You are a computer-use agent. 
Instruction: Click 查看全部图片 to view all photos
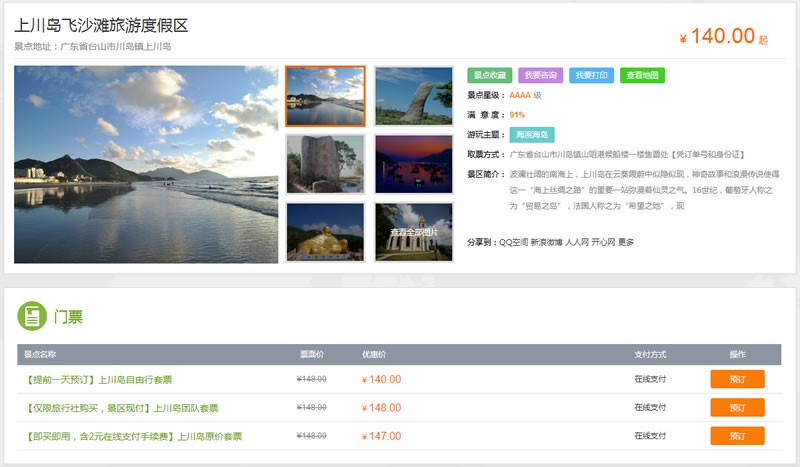point(413,232)
